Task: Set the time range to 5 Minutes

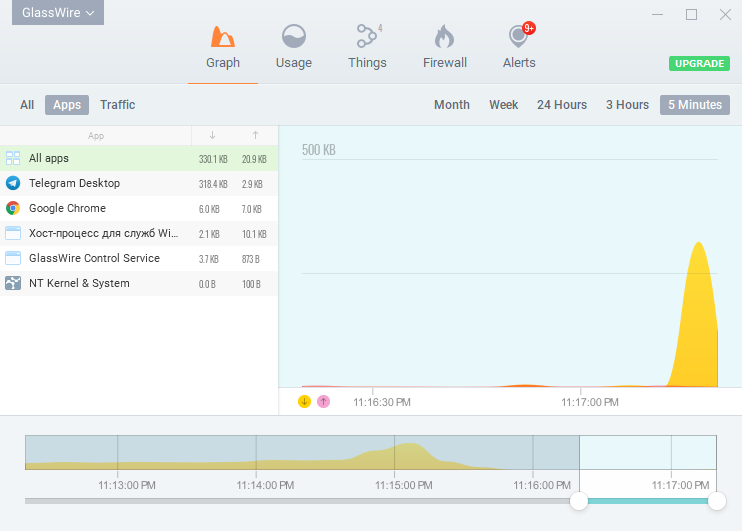Action: point(695,105)
